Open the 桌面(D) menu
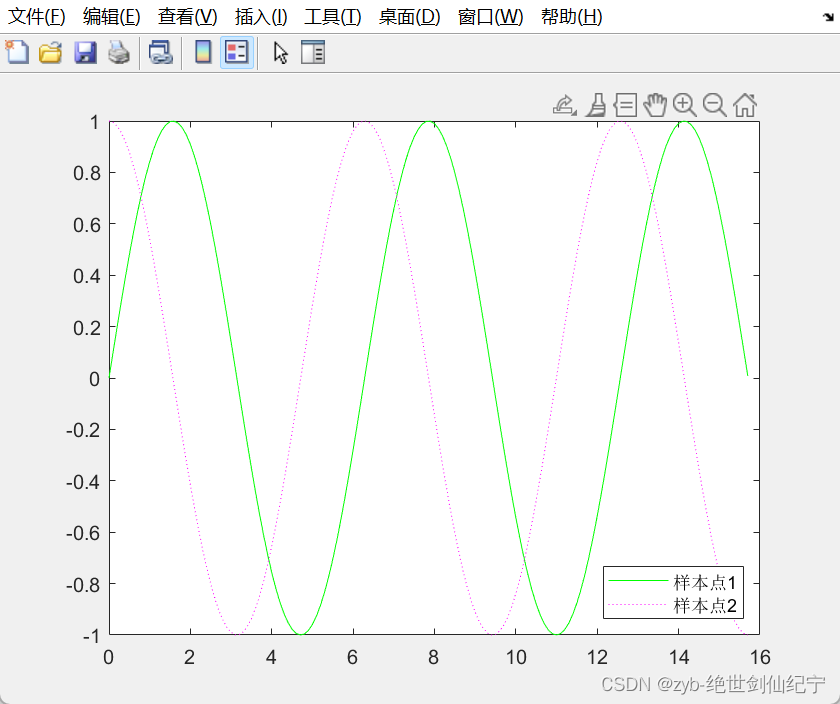The image size is (840, 704). point(409,17)
